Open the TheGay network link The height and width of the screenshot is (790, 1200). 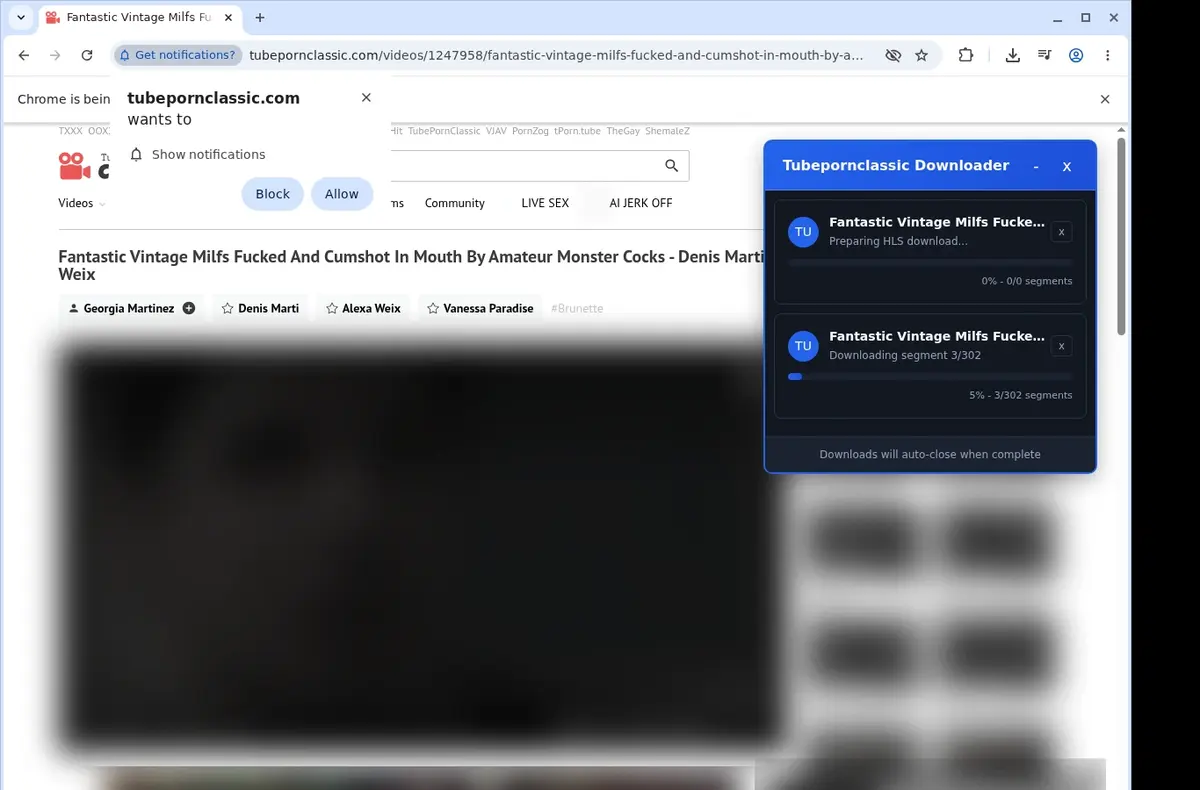pyautogui.click(x=623, y=131)
